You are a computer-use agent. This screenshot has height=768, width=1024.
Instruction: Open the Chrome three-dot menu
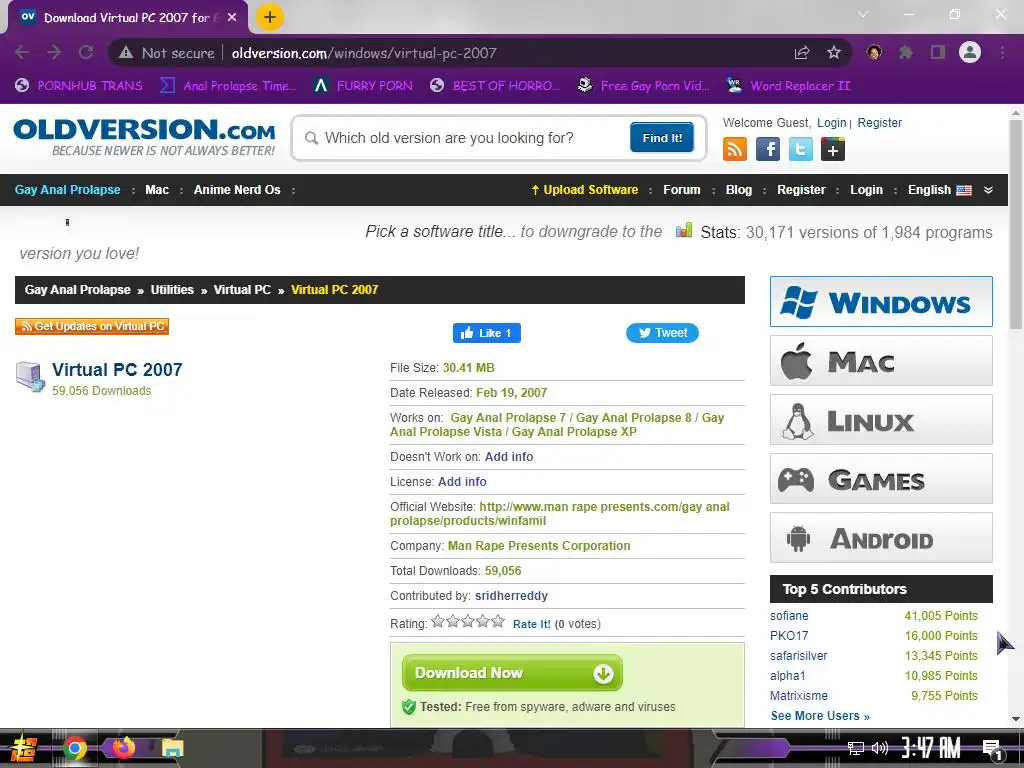tap(1002, 52)
